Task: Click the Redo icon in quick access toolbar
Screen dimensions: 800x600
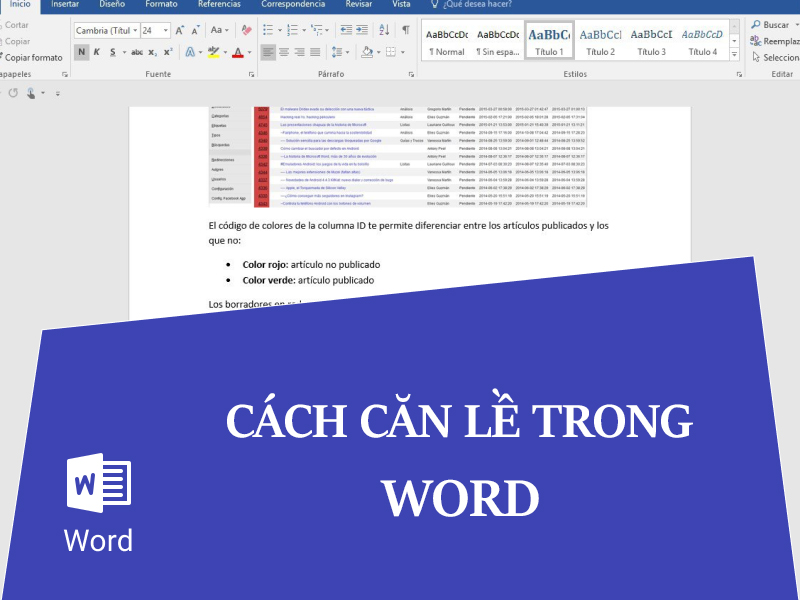Action: point(13,93)
